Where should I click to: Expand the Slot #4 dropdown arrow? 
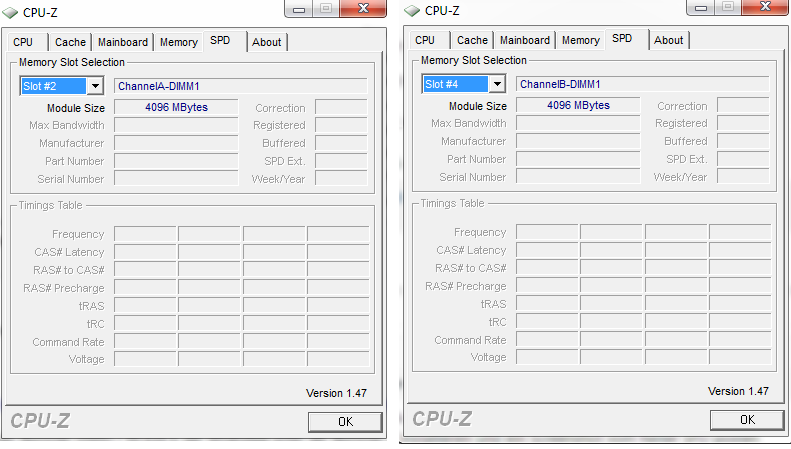coord(497,84)
